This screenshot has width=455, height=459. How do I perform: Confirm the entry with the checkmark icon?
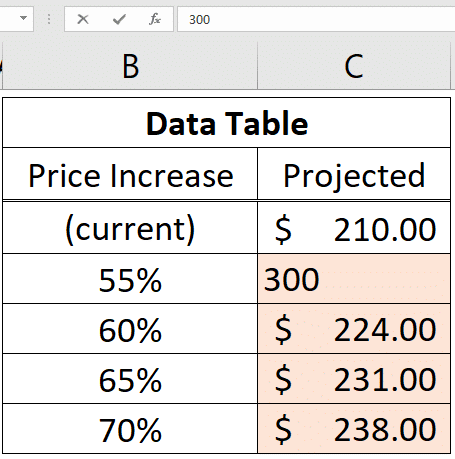pyautogui.click(x=119, y=19)
